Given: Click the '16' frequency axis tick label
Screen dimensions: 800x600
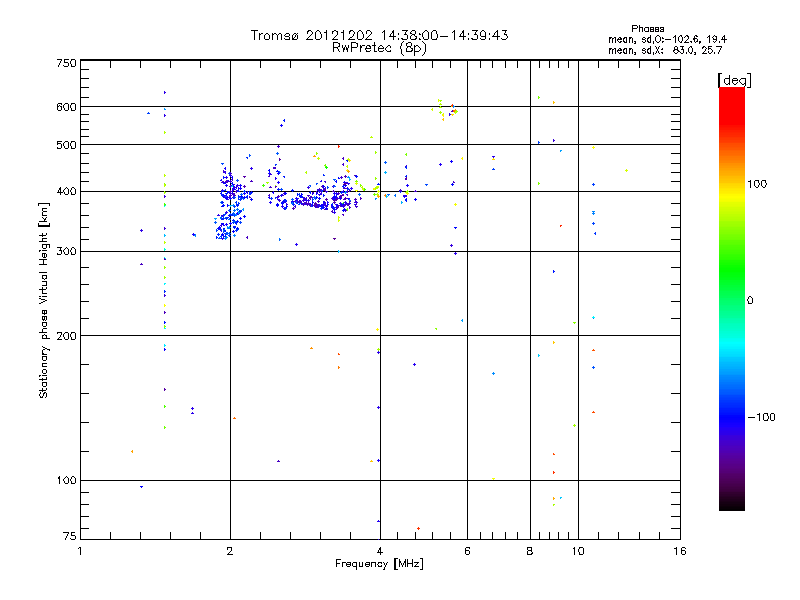Looking at the screenshot, I should pyautogui.click(x=680, y=551).
